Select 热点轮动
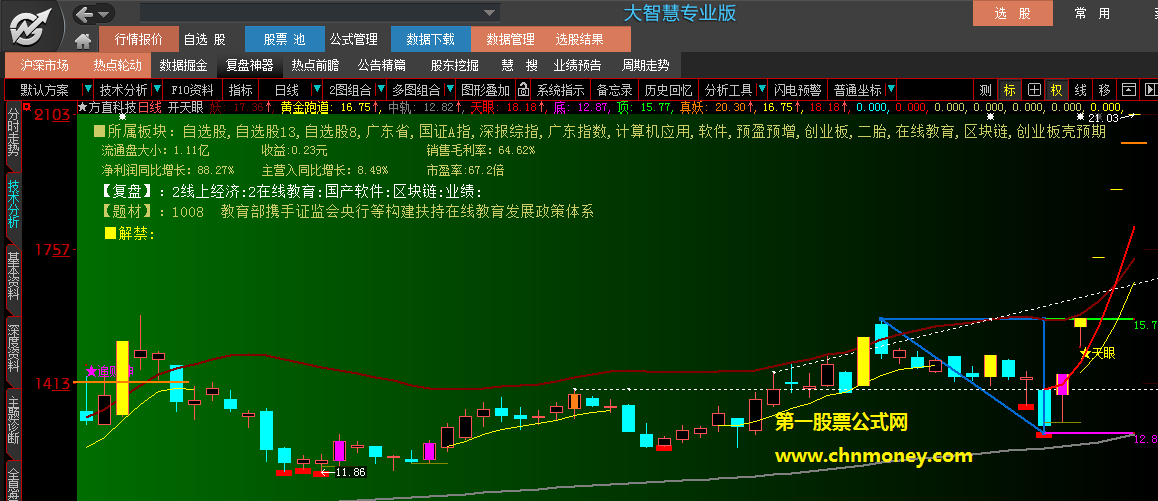The width and height of the screenshot is (1158, 501). click(117, 65)
